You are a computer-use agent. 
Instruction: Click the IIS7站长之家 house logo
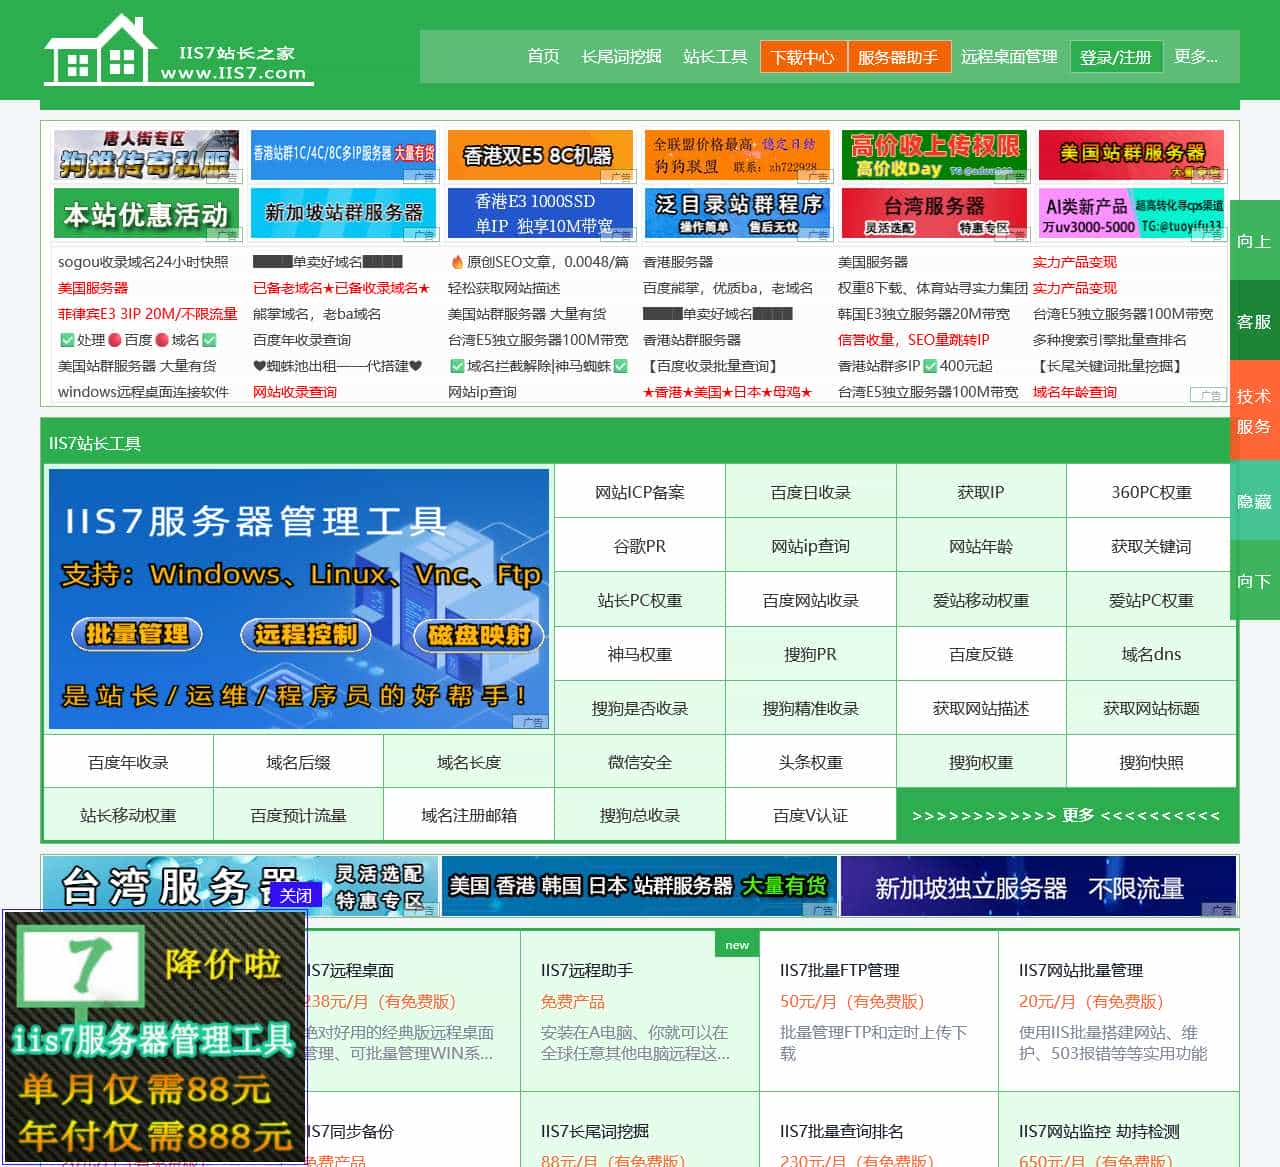pos(178,50)
